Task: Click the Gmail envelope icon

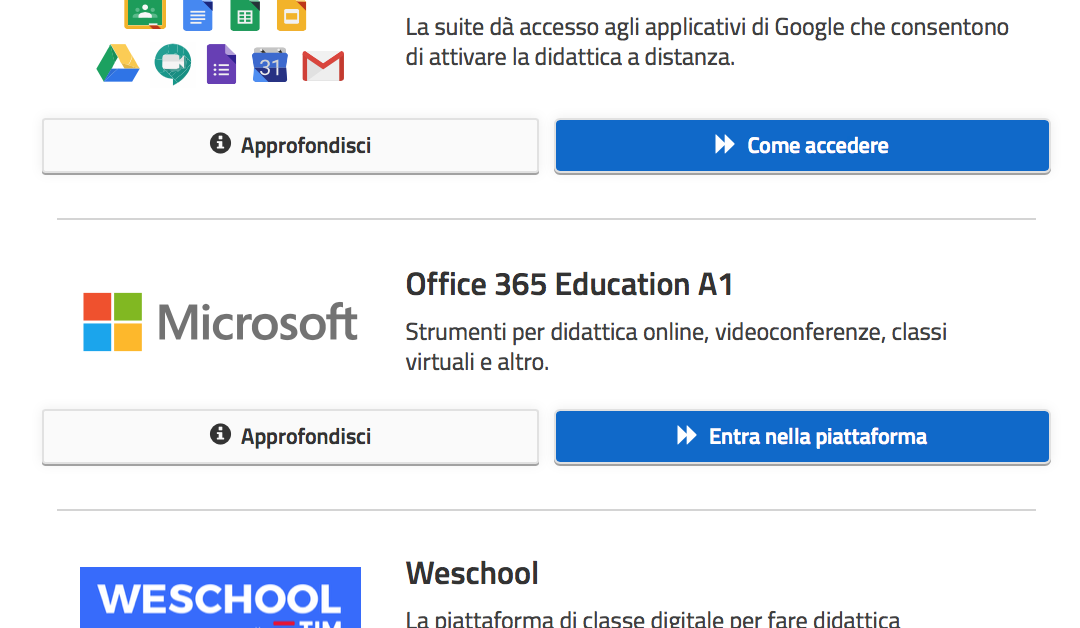Action: click(323, 66)
